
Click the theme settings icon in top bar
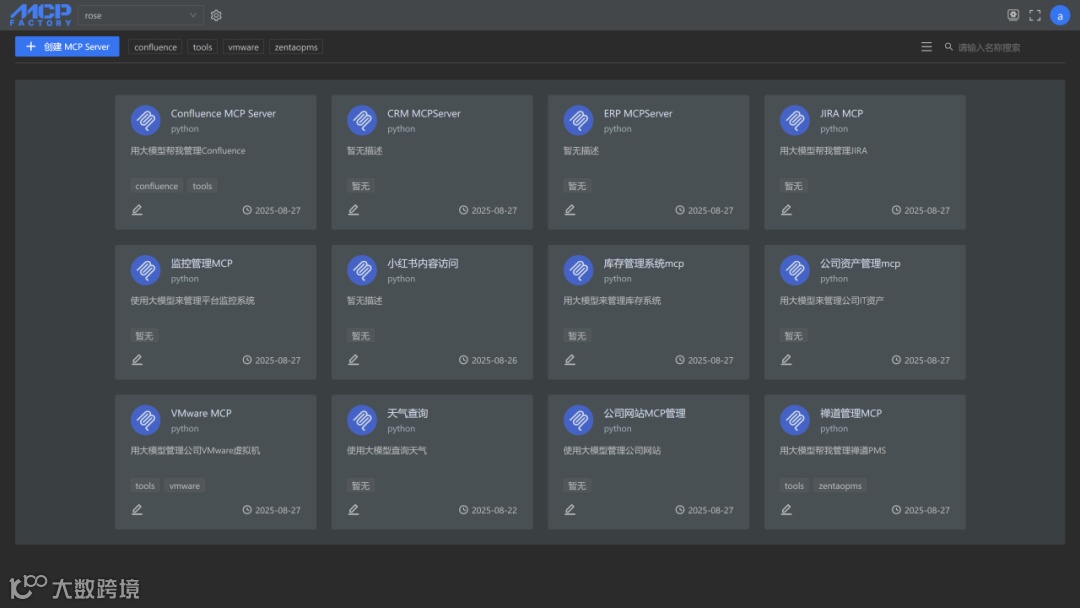coord(1012,14)
